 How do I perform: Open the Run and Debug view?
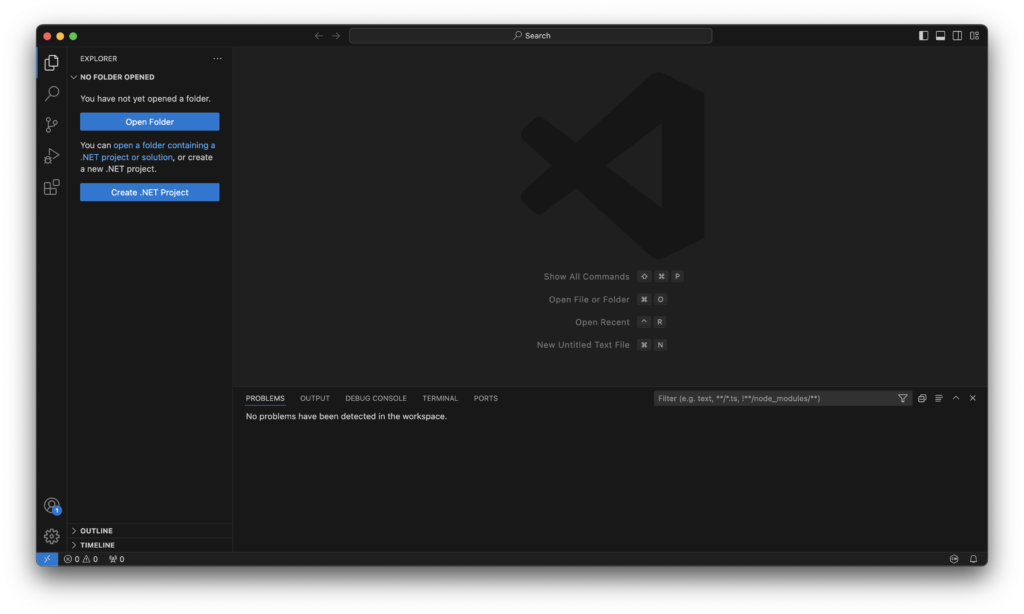51,155
